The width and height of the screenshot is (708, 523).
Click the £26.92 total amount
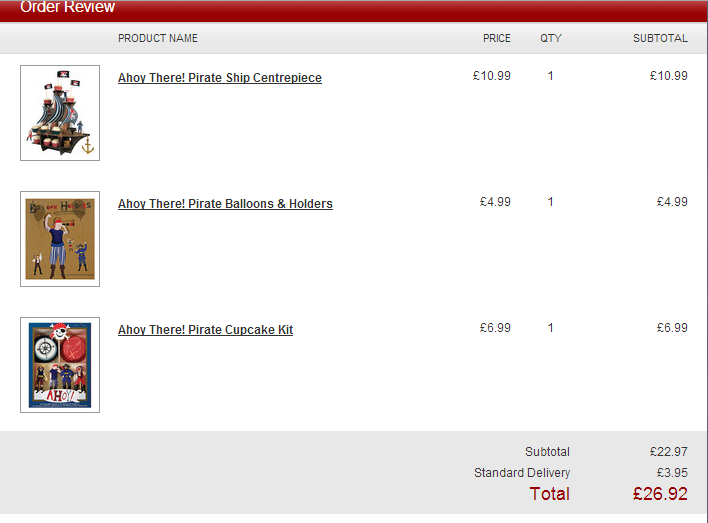pos(660,494)
